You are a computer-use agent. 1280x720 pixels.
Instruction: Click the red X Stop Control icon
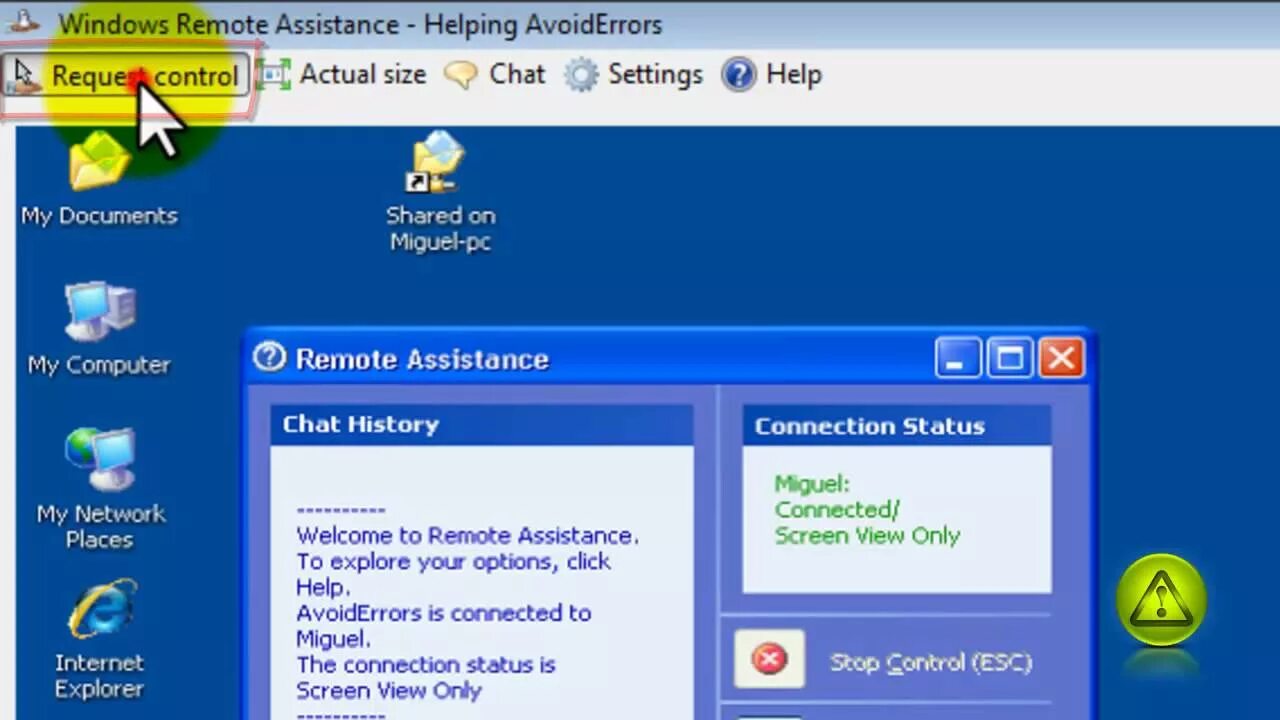(x=769, y=659)
